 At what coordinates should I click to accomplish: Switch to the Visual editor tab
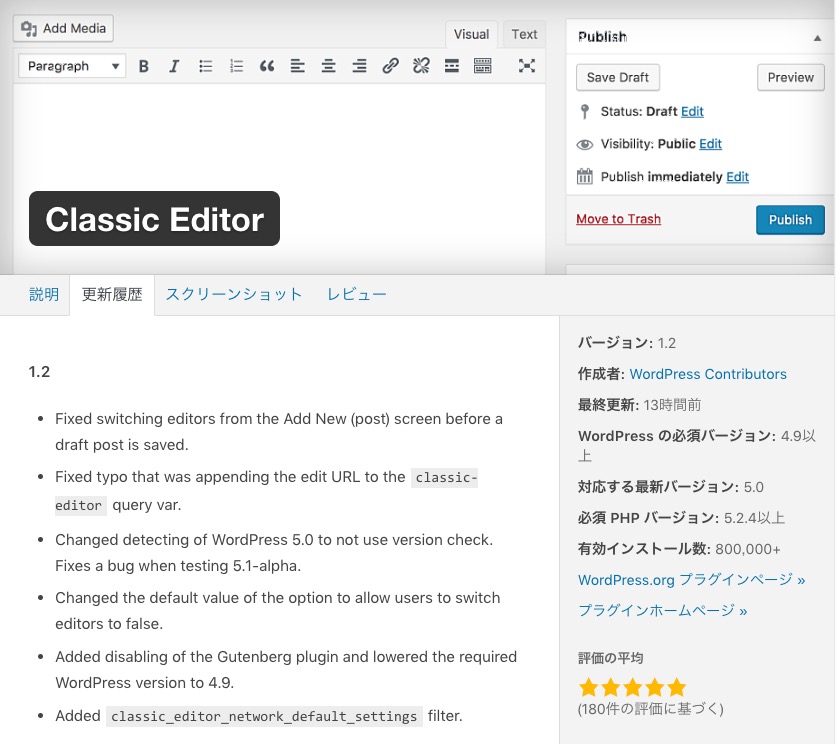[x=471, y=35]
